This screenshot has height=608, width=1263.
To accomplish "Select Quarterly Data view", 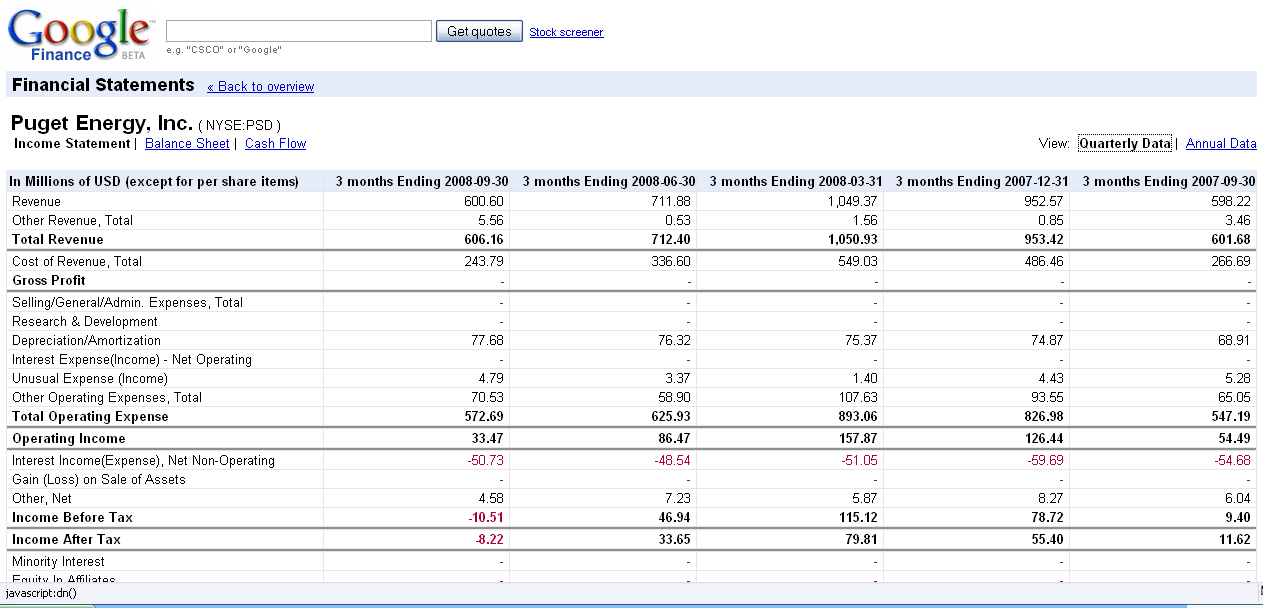I will tap(1124, 144).
